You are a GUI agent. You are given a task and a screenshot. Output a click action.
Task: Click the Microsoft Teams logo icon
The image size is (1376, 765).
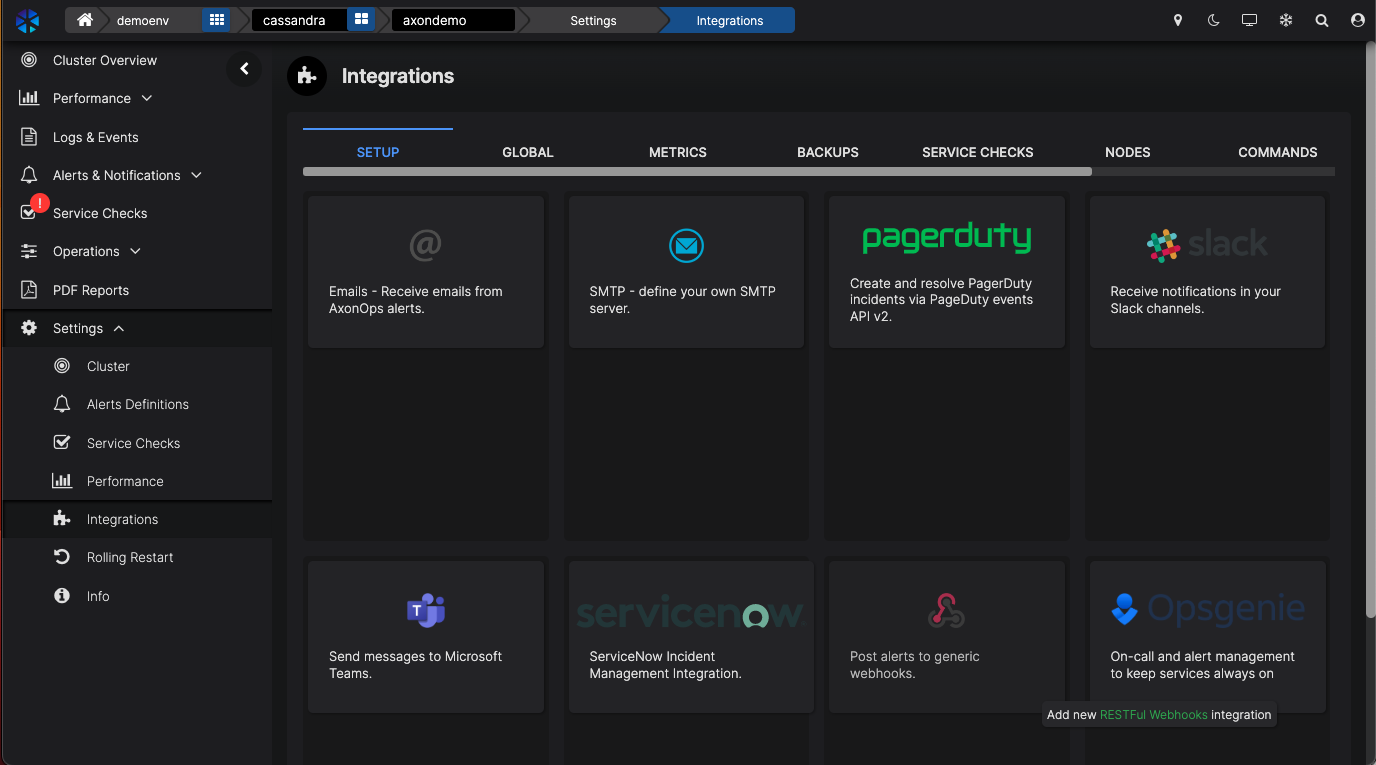pos(425,610)
